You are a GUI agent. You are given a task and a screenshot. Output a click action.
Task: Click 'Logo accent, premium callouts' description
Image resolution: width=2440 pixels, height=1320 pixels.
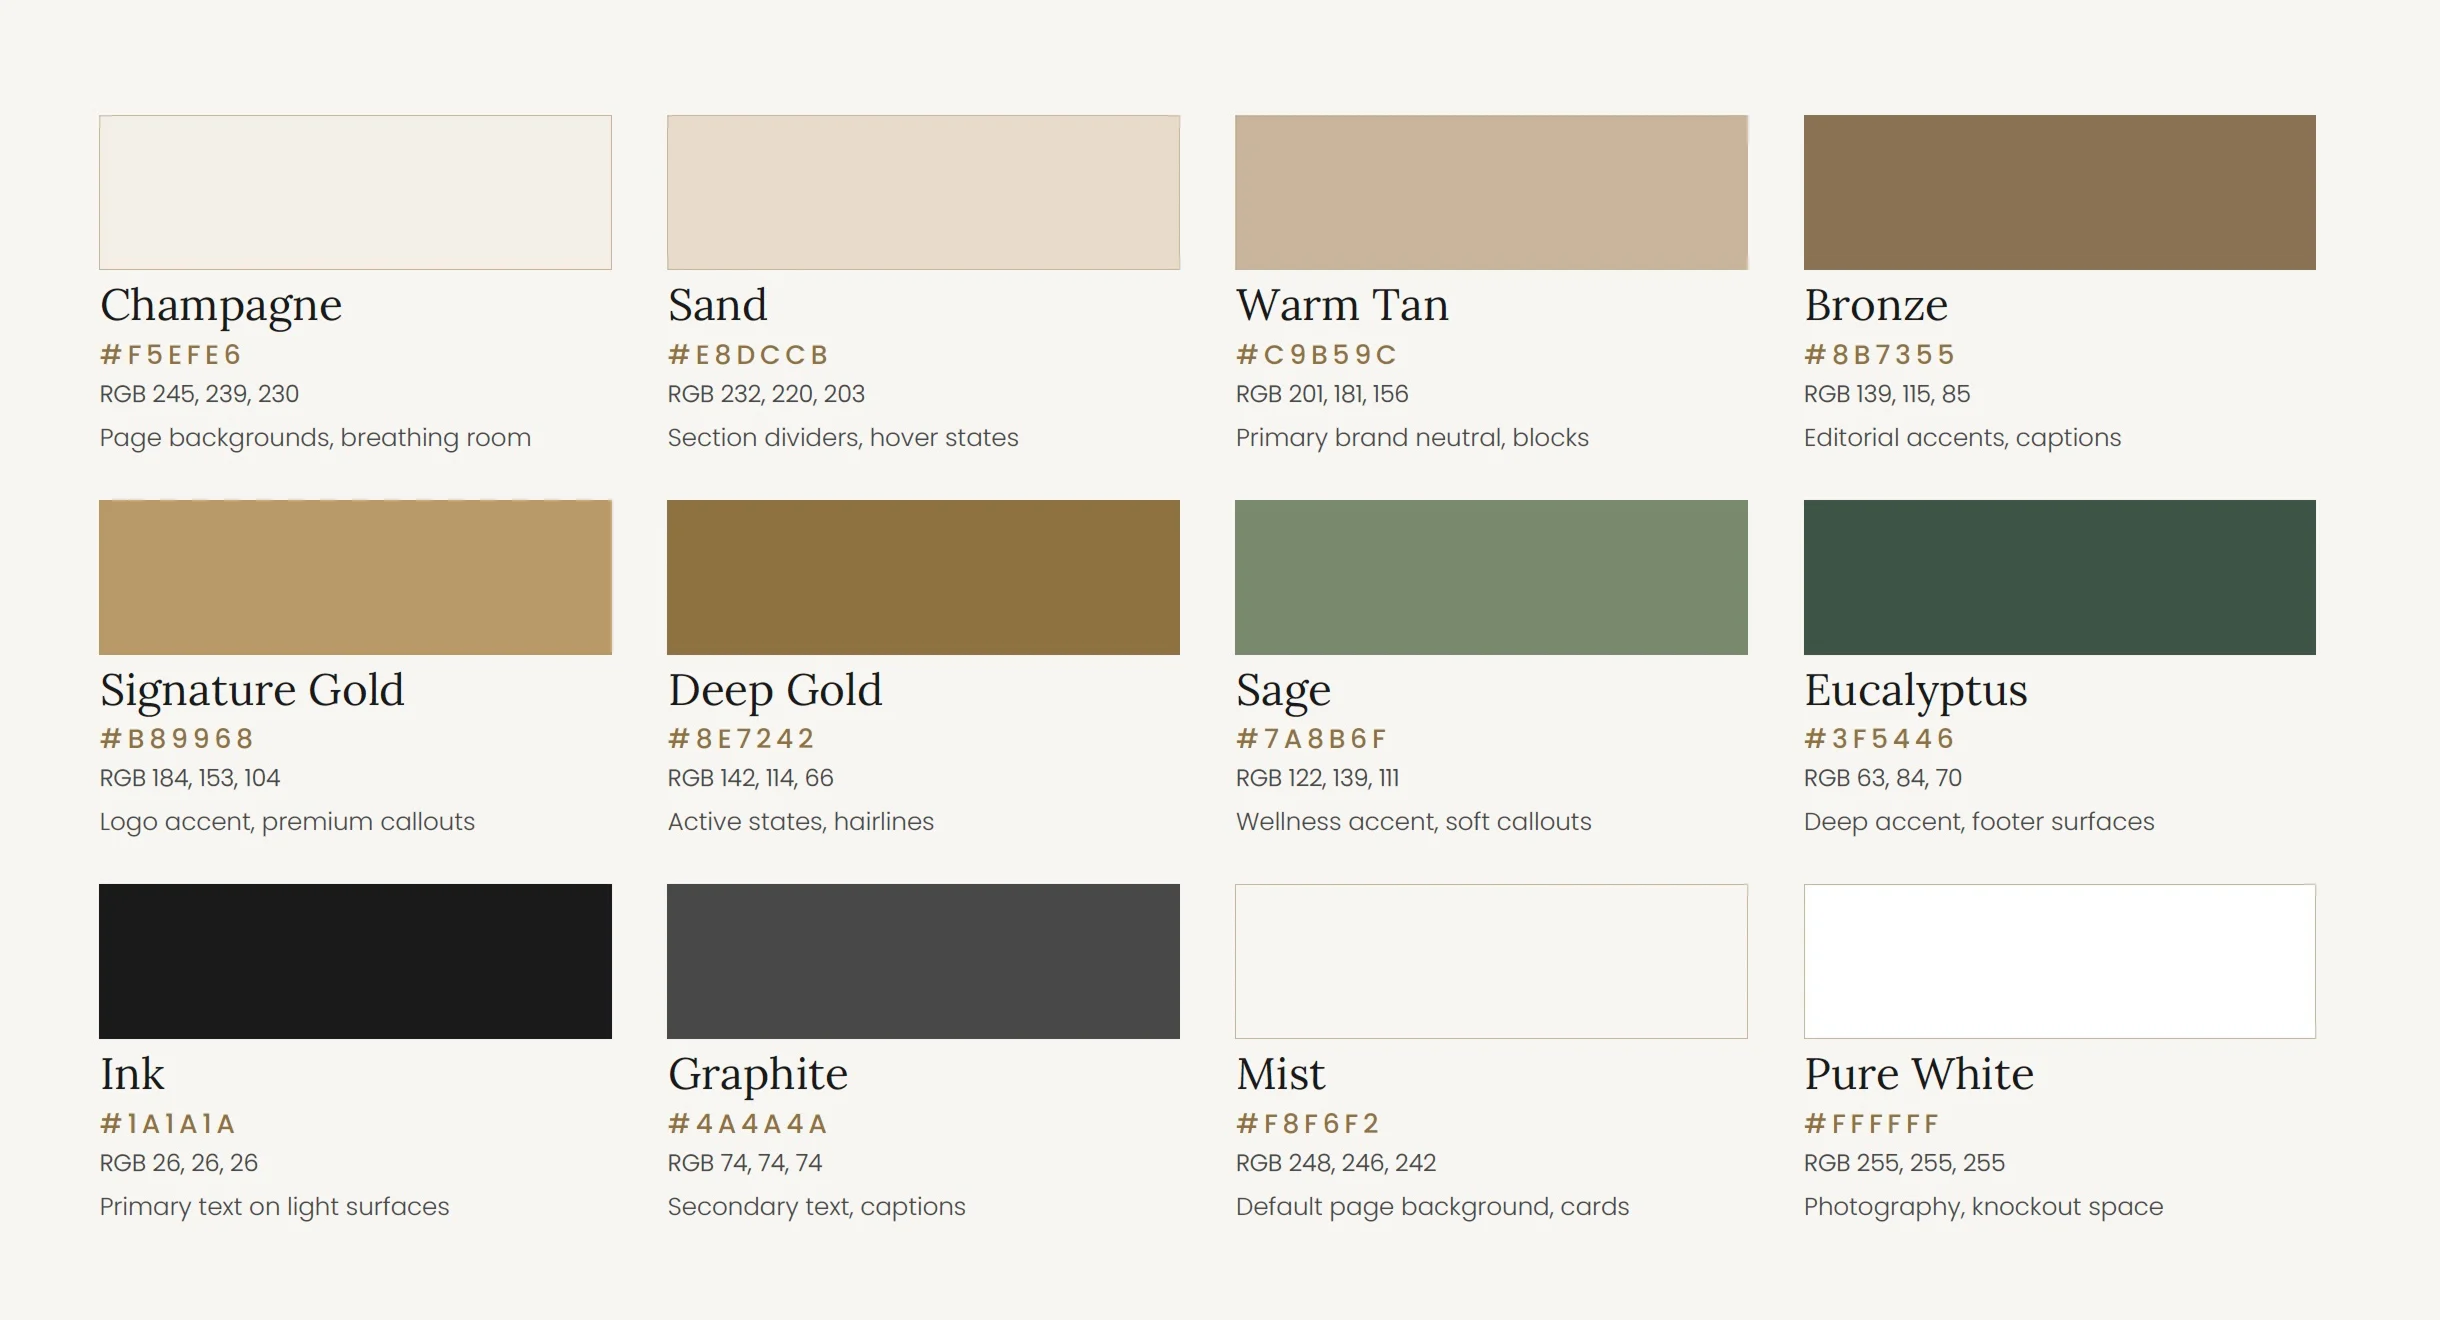(287, 822)
